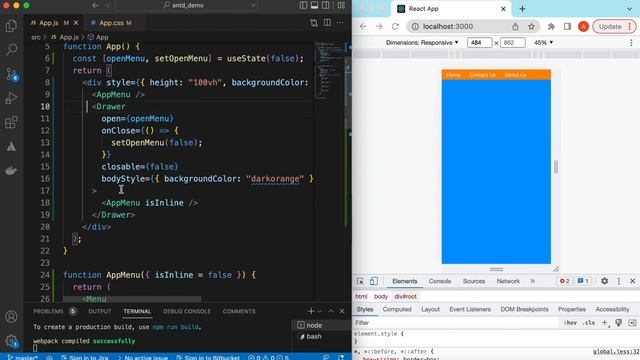Click No active issue in the status bar
Image resolution: width=640 pixels, height=360 pixels.
[142, 357]
